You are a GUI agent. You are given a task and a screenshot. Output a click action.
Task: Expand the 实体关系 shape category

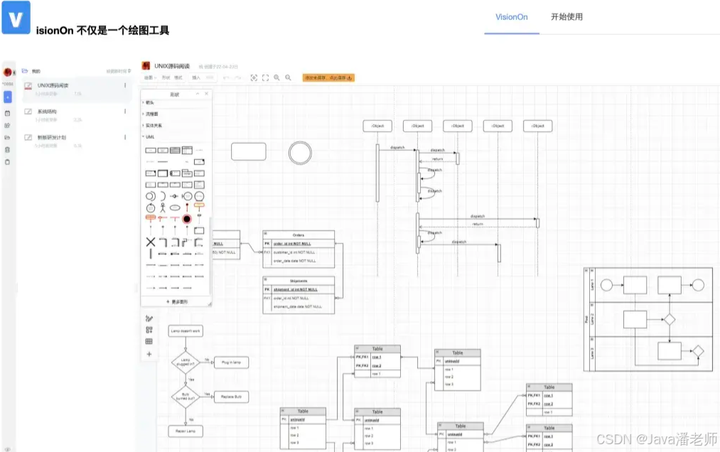(153, 125)
